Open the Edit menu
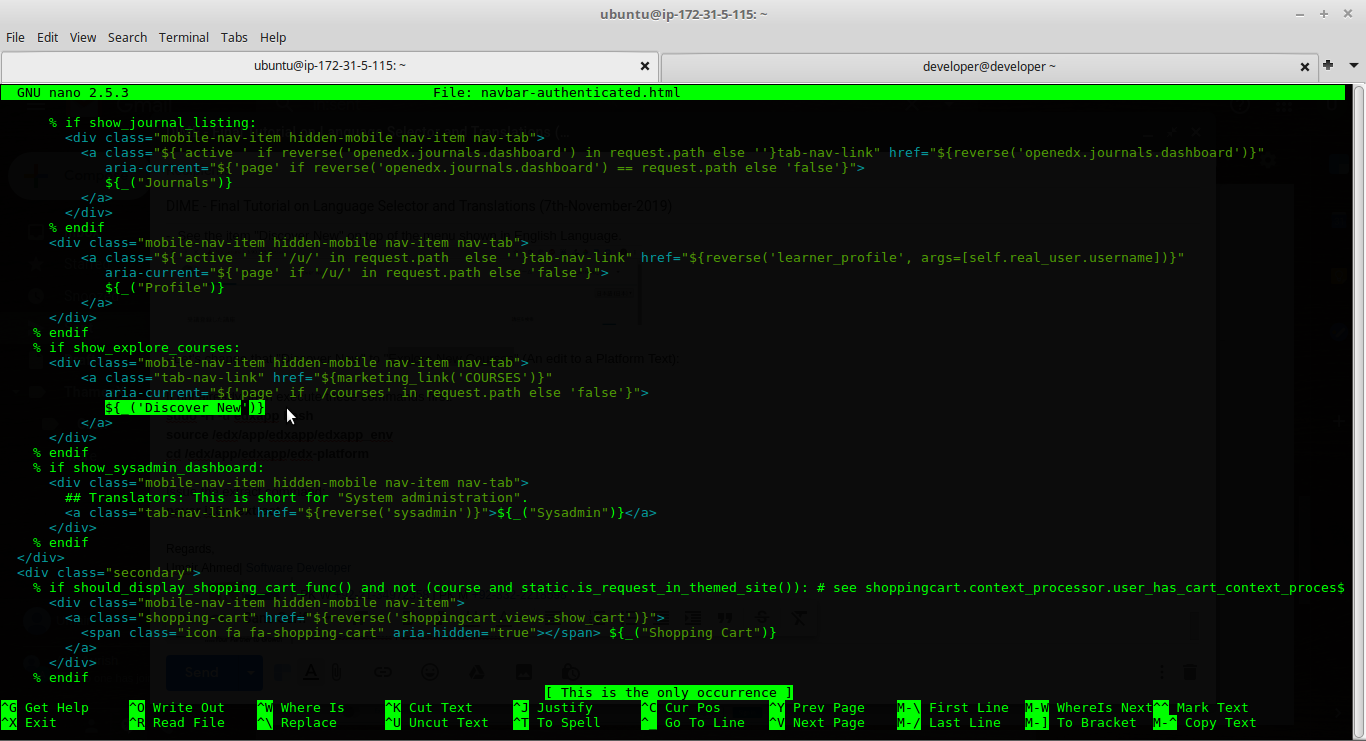1366x741 pixels. point(47,37)
